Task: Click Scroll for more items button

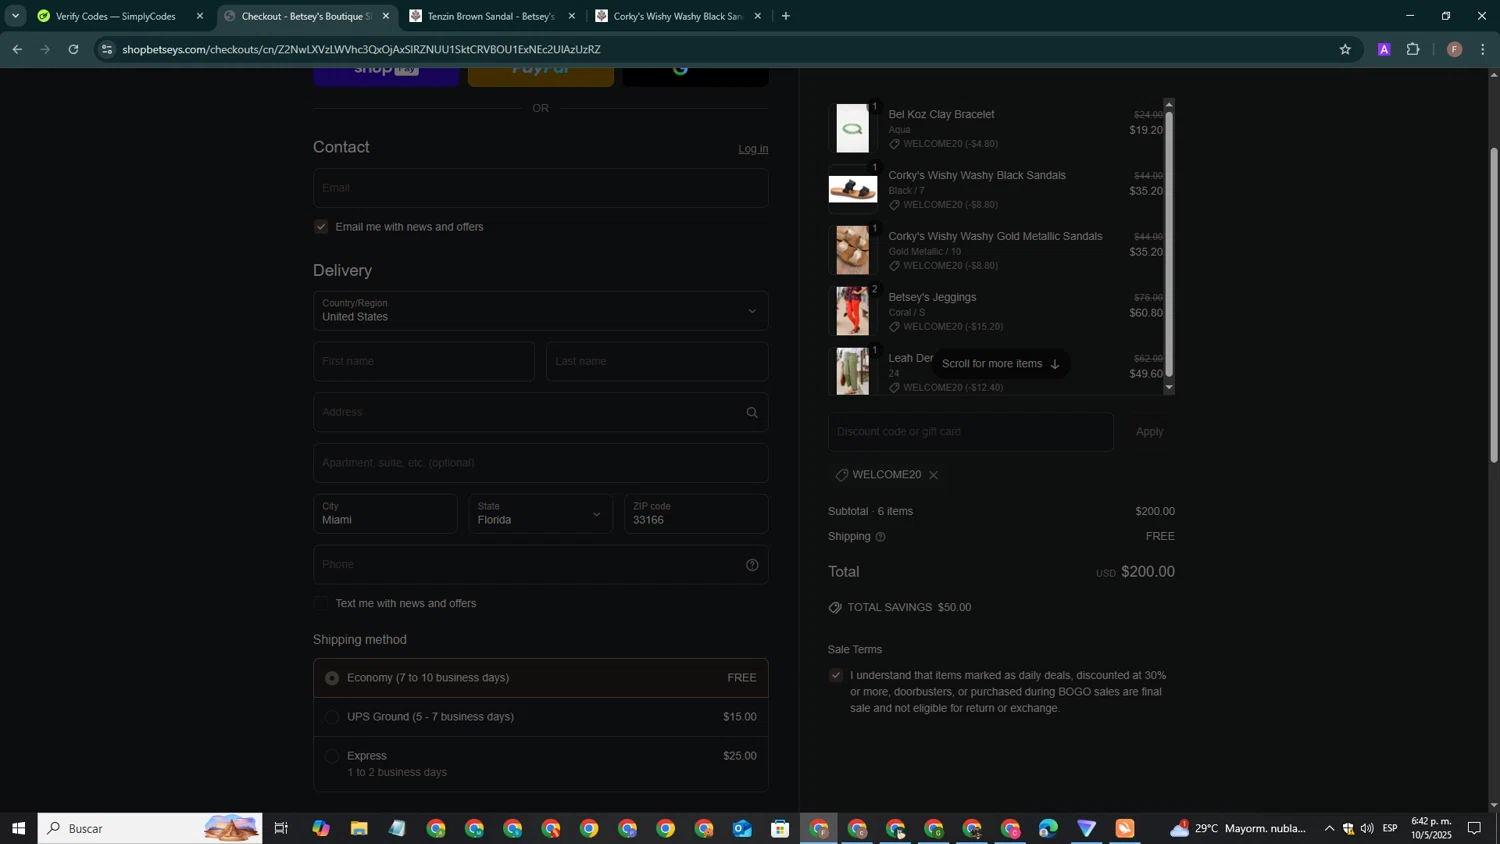Action: (x=1000, y=364)
